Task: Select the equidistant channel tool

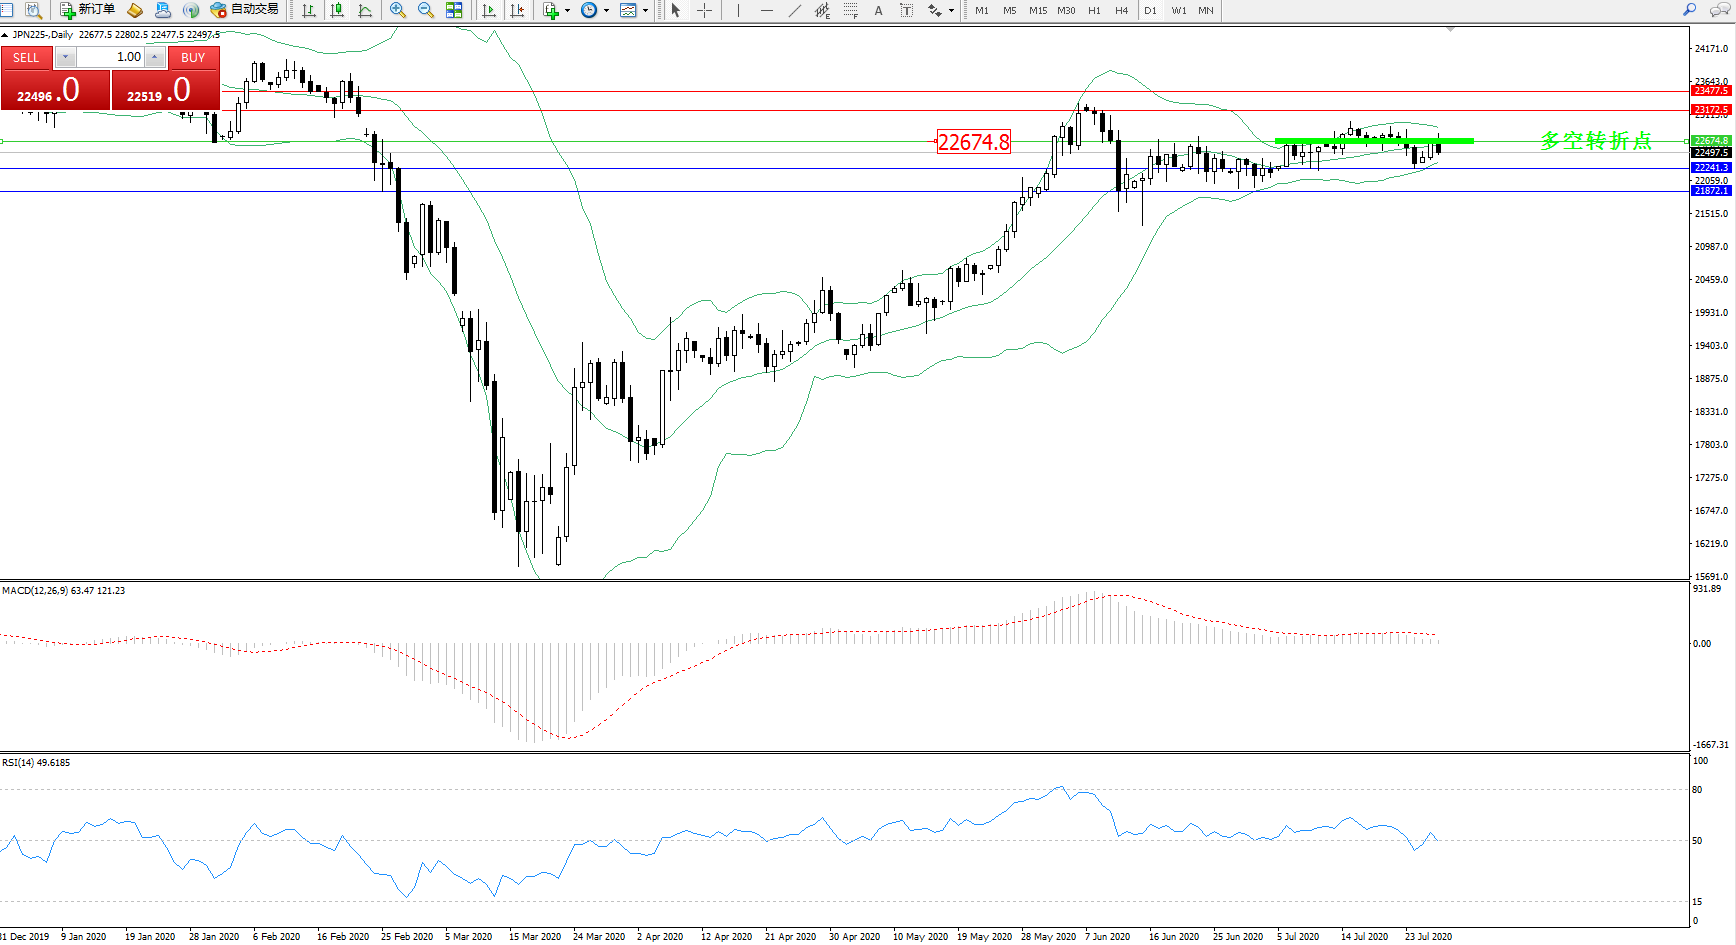Action: click(822, 10)
